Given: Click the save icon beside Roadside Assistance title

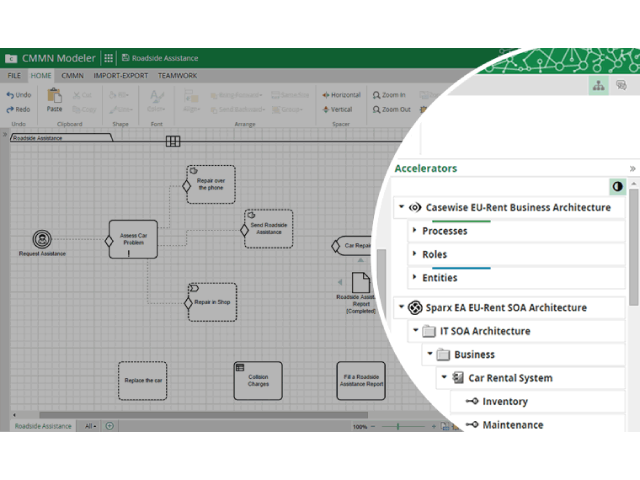Looking at the screenshot, I should point(126,58).
